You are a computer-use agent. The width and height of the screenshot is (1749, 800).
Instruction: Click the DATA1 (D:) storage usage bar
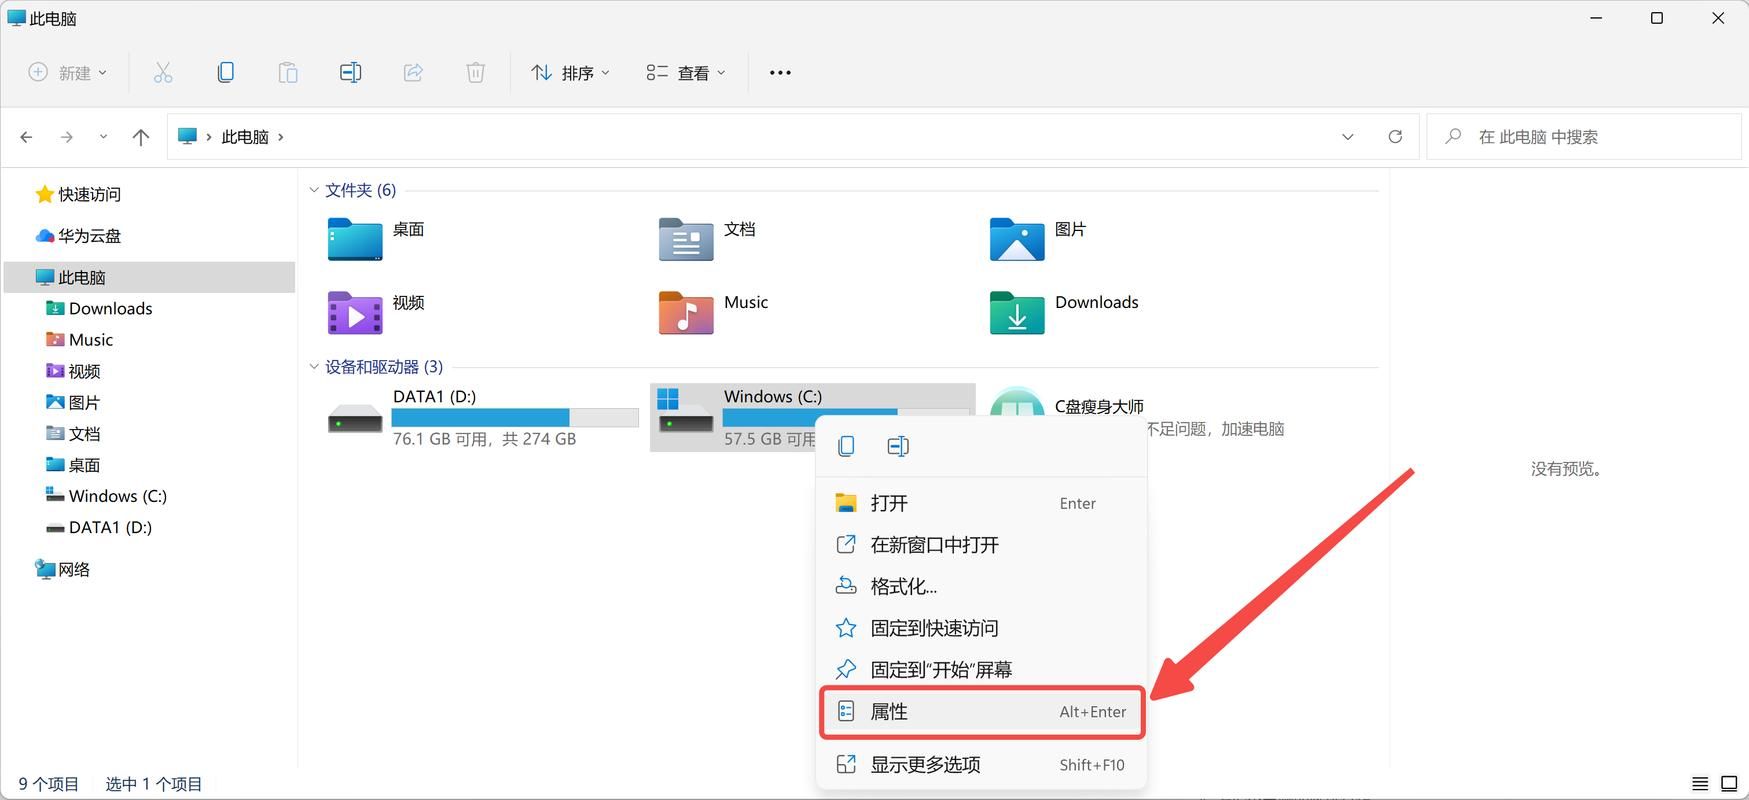(515, 418)
